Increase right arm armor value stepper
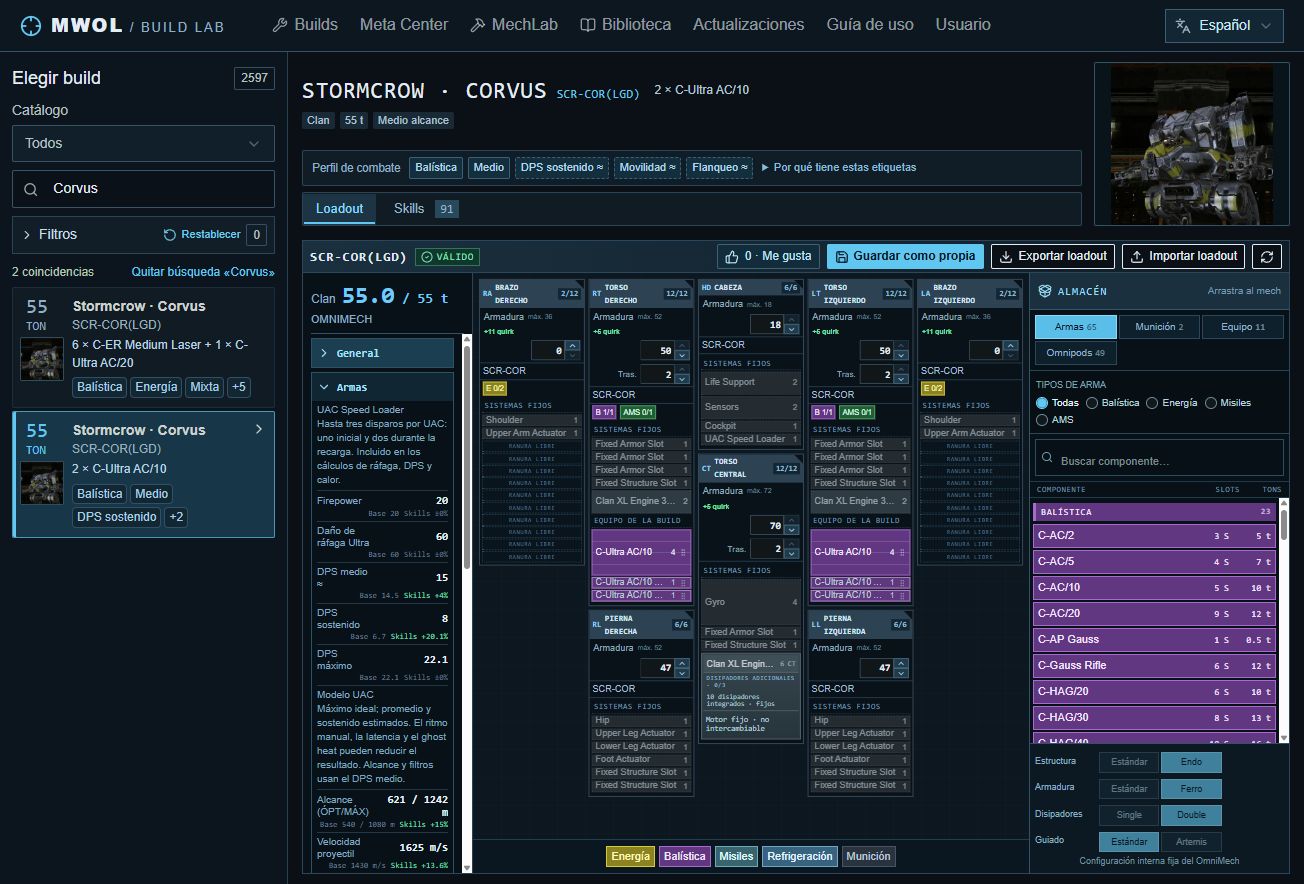1304x884 pixels. pos(573,346)
